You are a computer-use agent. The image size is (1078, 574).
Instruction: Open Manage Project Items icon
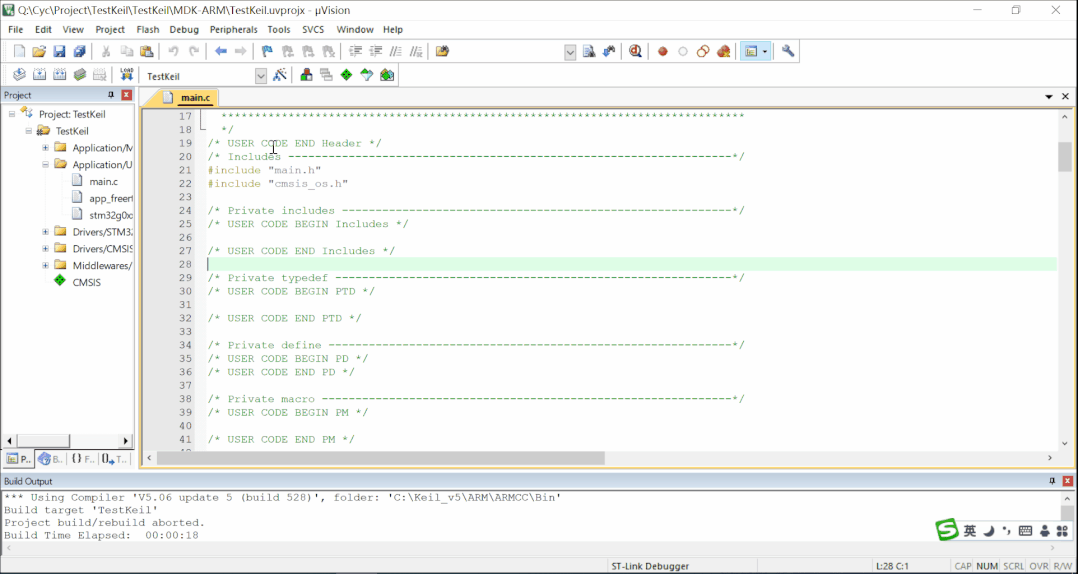pos(307,75)
